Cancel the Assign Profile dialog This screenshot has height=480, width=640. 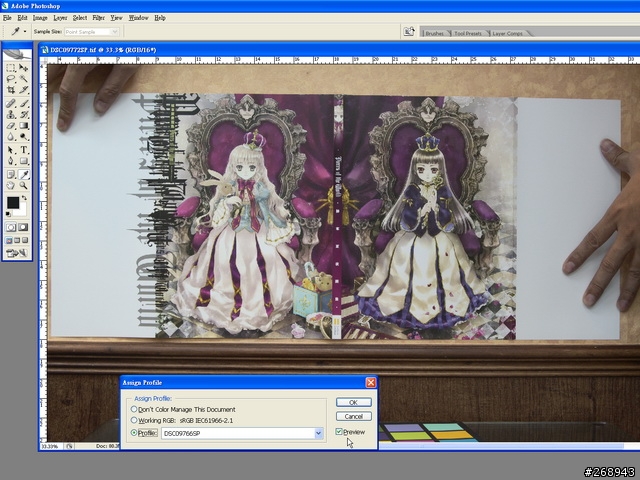(x=353, y=416)
